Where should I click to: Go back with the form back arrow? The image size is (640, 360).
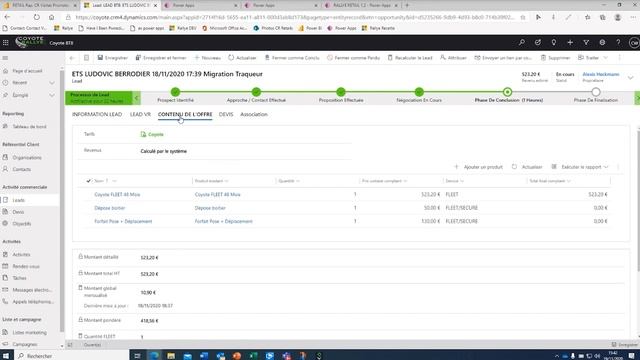tap(72, 58)
